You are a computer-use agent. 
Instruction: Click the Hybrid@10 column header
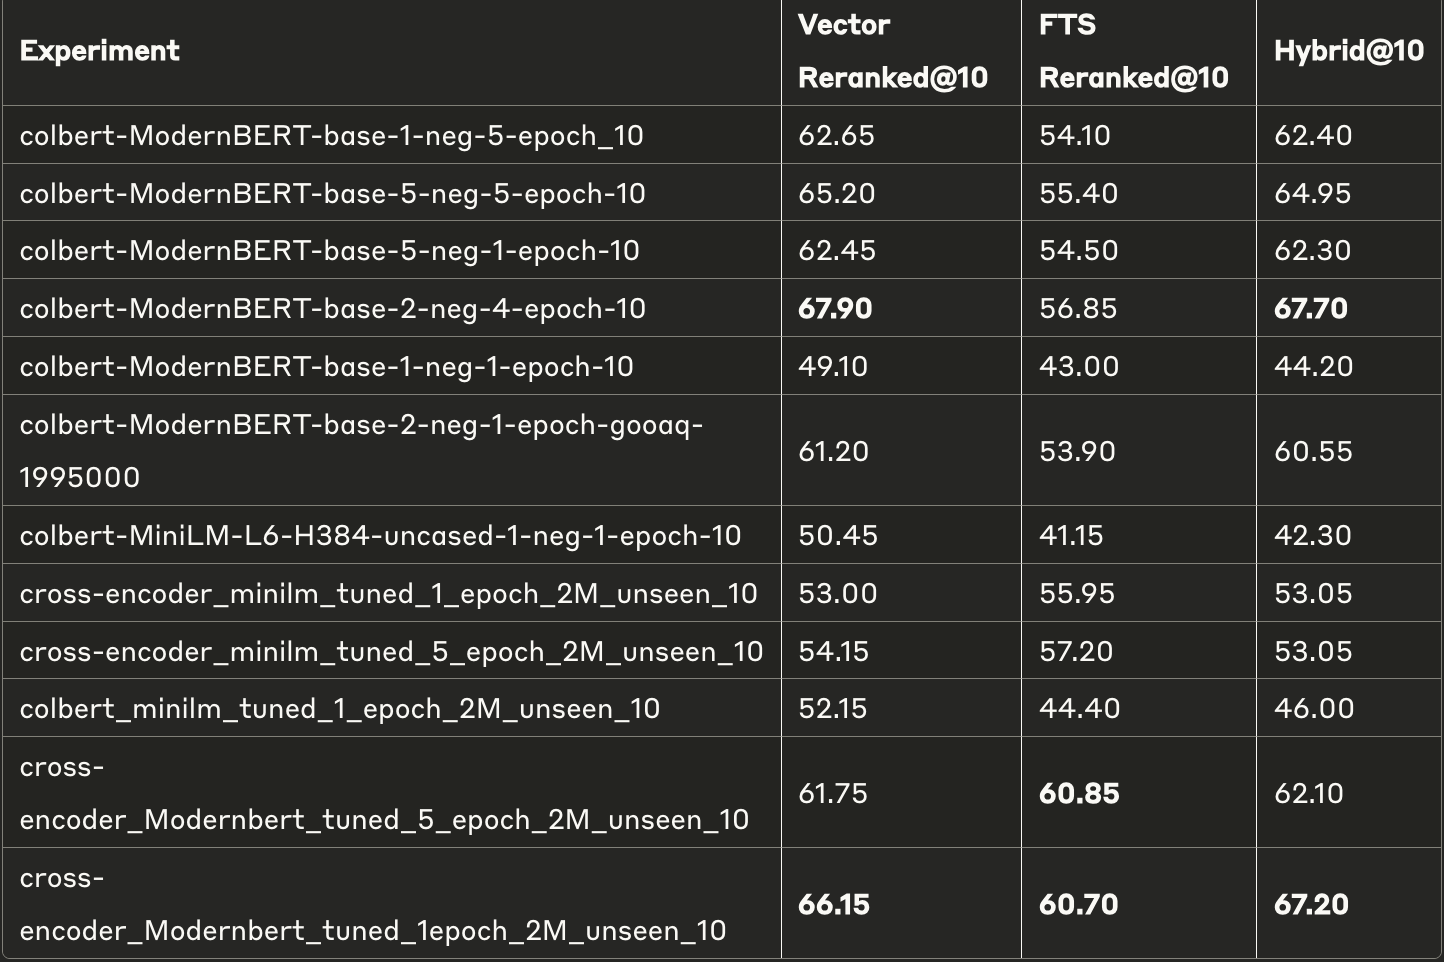1348,51
